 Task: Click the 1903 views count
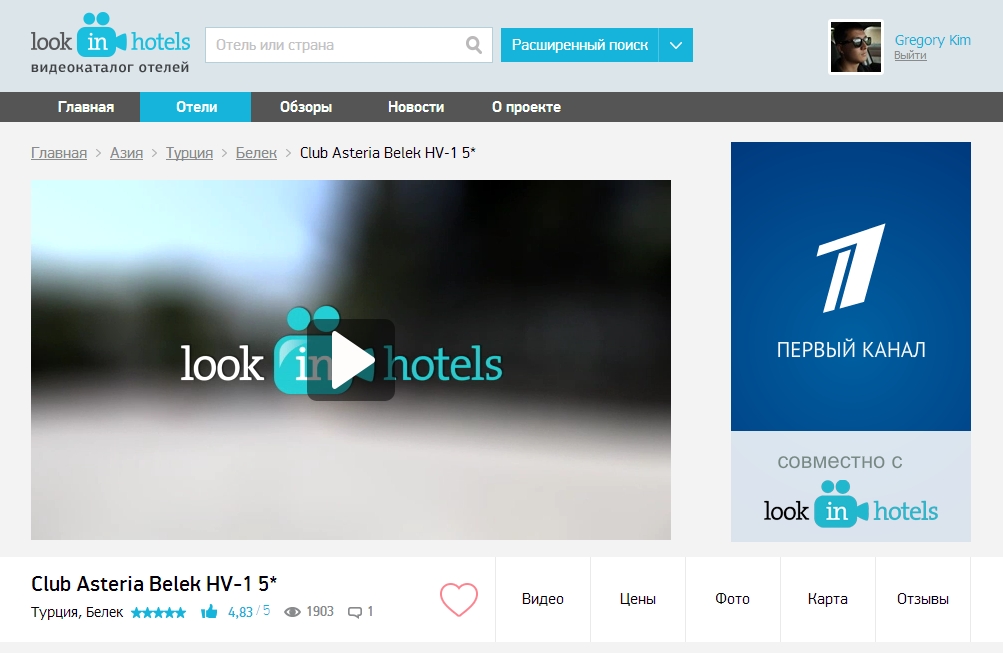(320, 611)
